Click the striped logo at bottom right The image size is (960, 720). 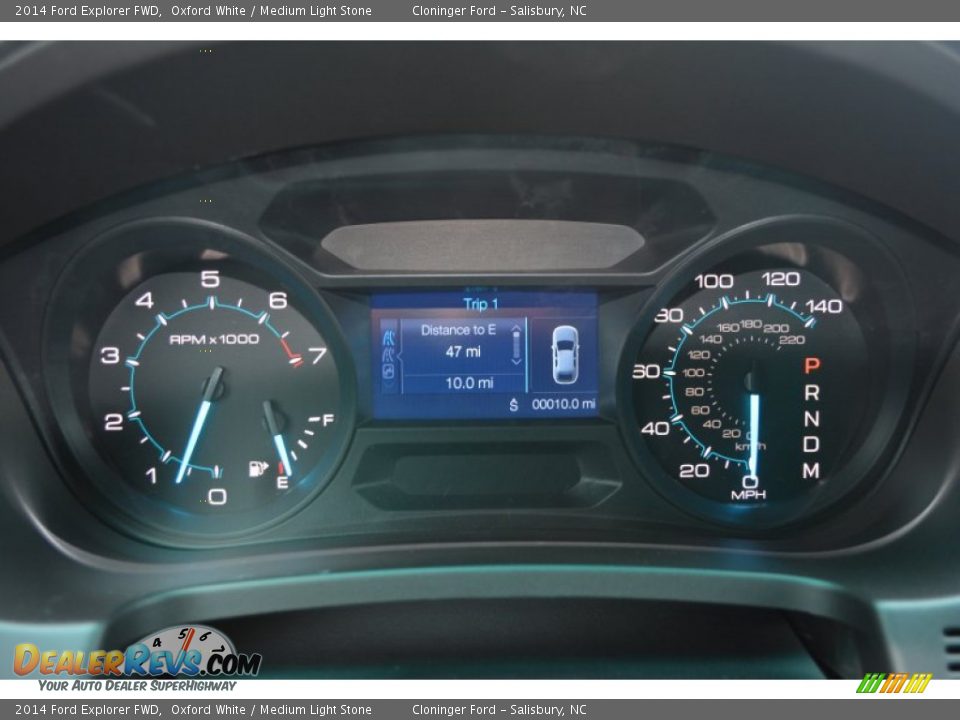[893, 683]
